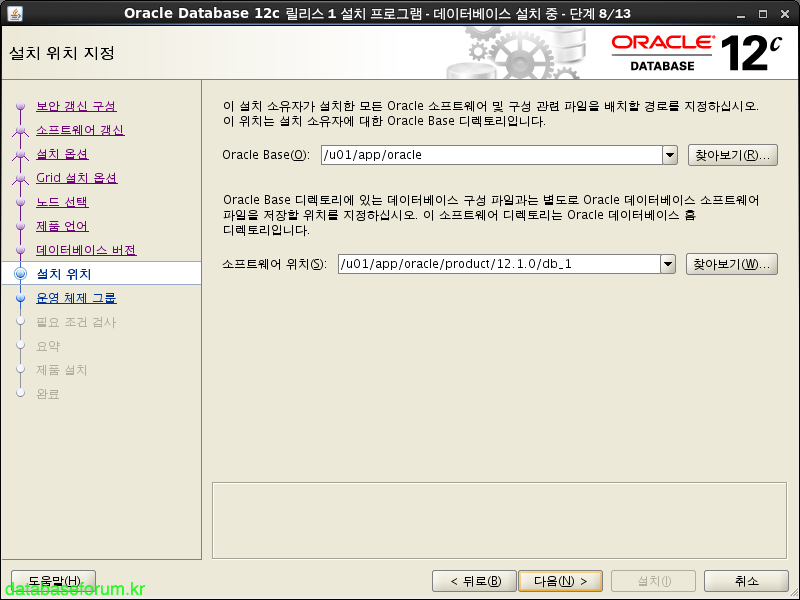Viewport: 800px width, 600px height.
Task: Go to 소프트웨어 갱신 step
Action: coord(80,130)
